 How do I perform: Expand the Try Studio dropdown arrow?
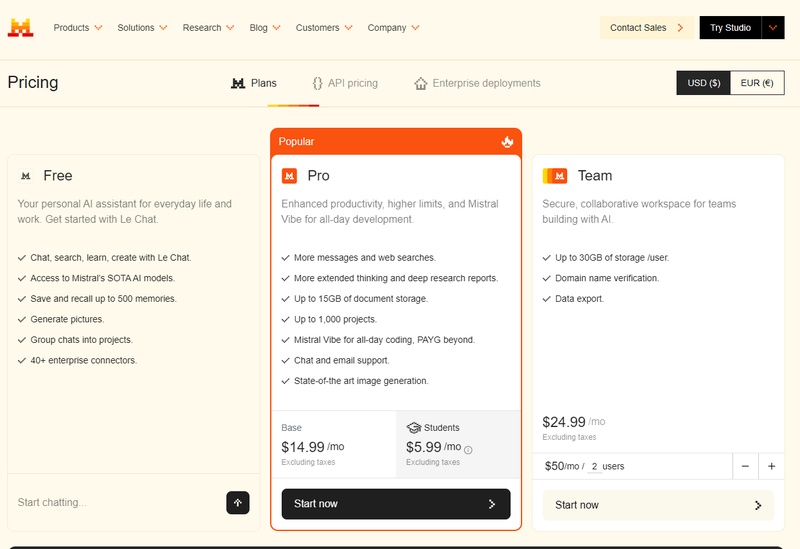point(772,28)
